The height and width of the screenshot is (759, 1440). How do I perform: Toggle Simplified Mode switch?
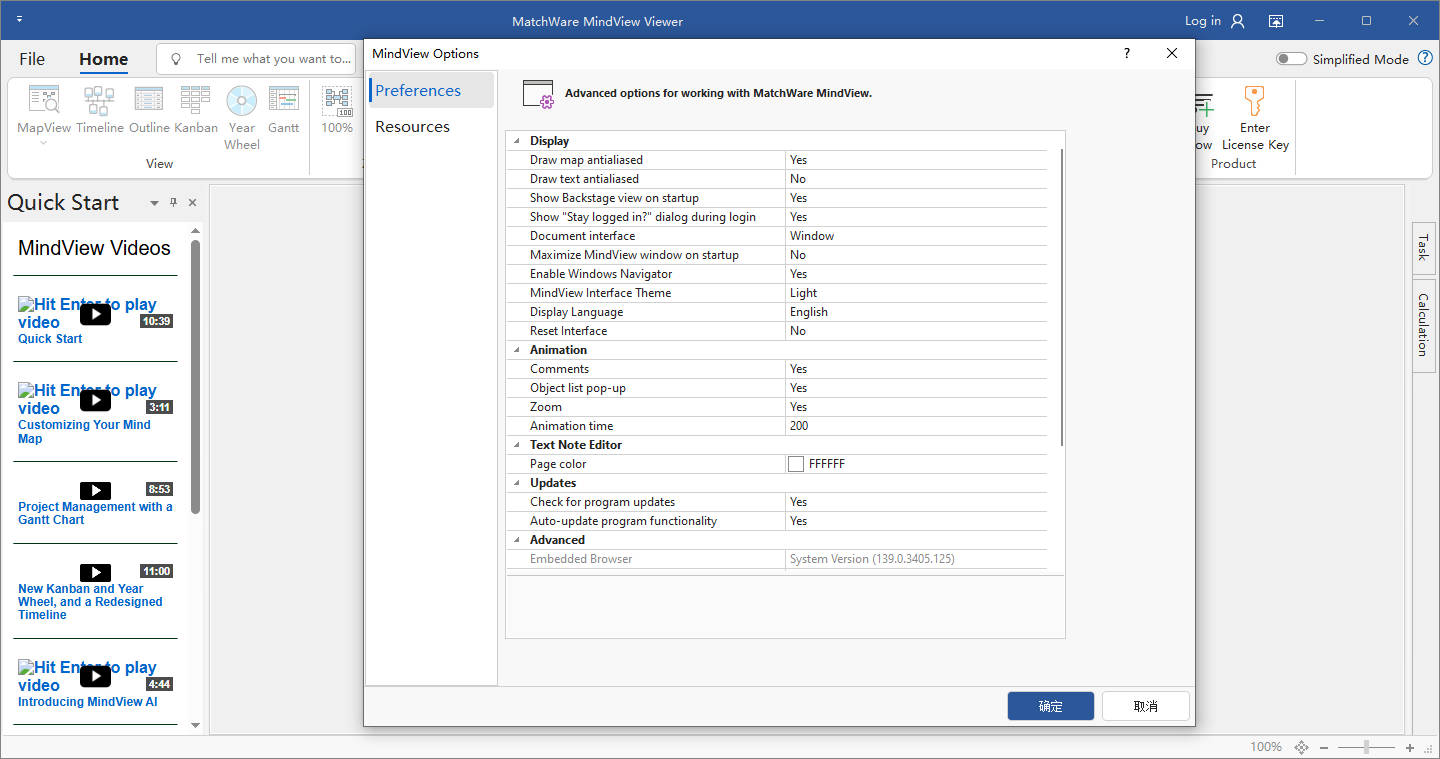(1291, 59)
